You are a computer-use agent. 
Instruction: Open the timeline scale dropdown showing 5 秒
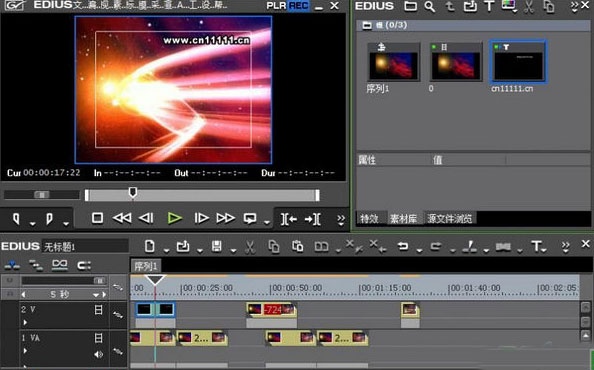click(x=95, y=295)
